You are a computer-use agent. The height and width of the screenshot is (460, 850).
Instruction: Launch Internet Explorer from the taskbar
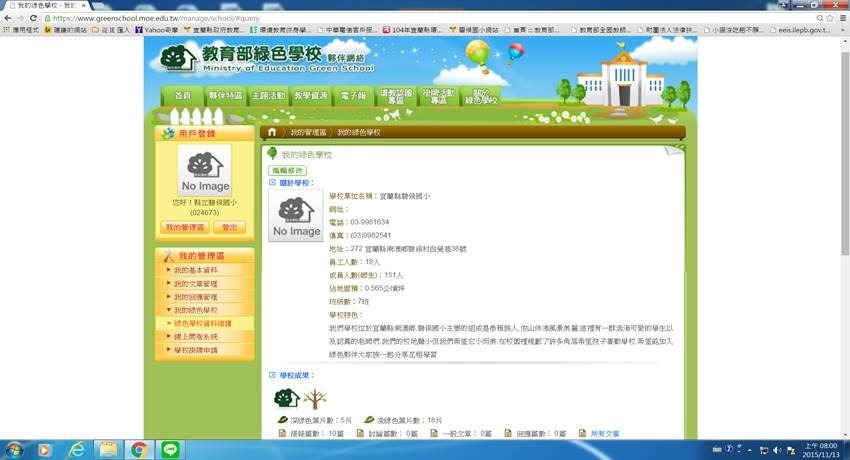(75, 450)
